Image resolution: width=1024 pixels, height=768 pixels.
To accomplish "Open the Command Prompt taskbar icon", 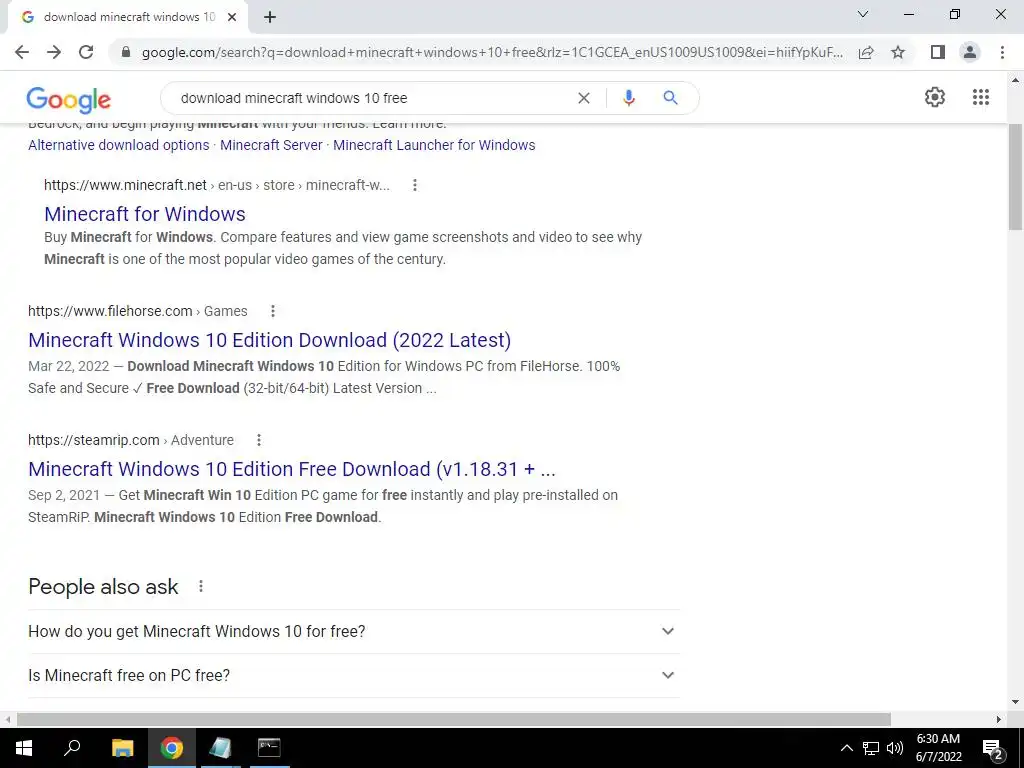I will 269,748.
